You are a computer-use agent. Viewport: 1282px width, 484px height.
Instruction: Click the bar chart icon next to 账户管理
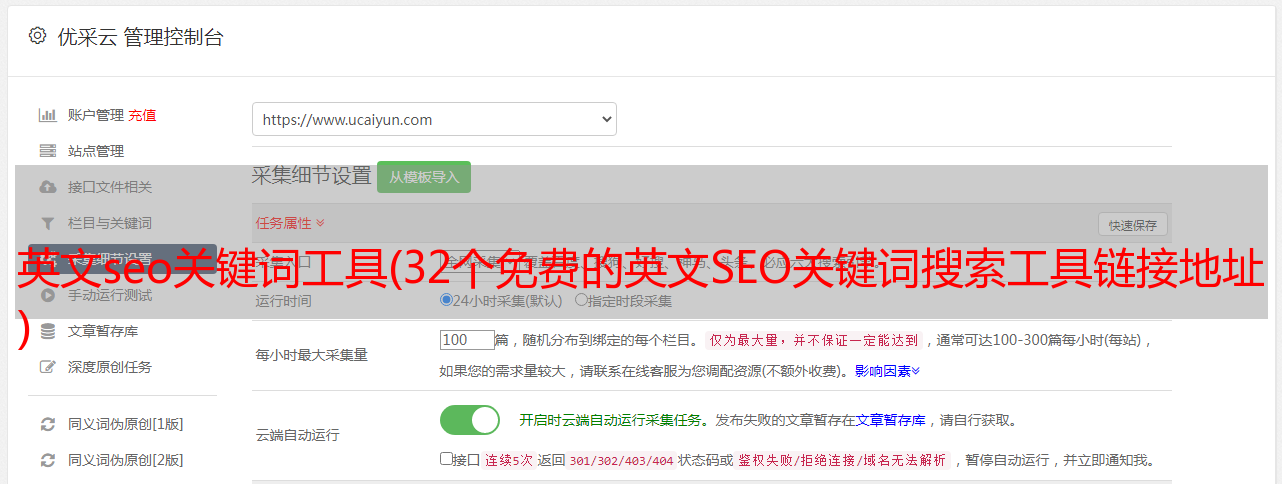pyautogui.click(x=47, y=115)
